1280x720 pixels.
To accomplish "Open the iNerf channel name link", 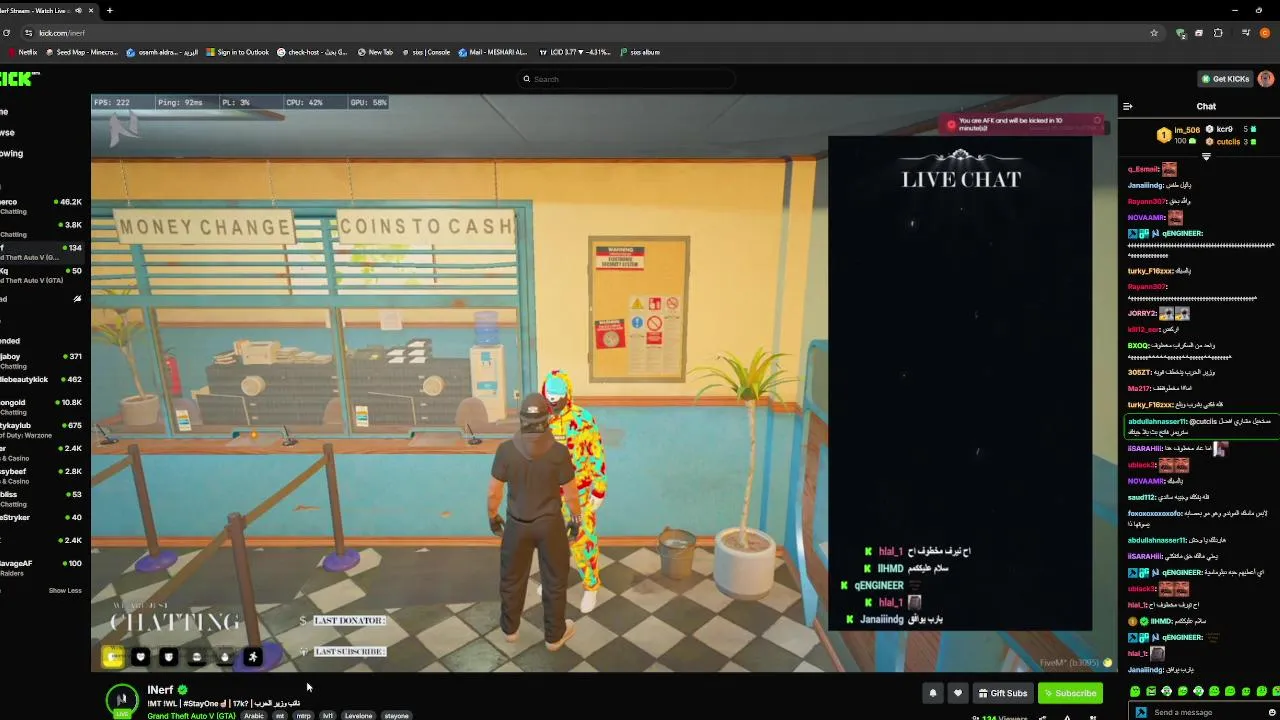I will pos(160,690).
